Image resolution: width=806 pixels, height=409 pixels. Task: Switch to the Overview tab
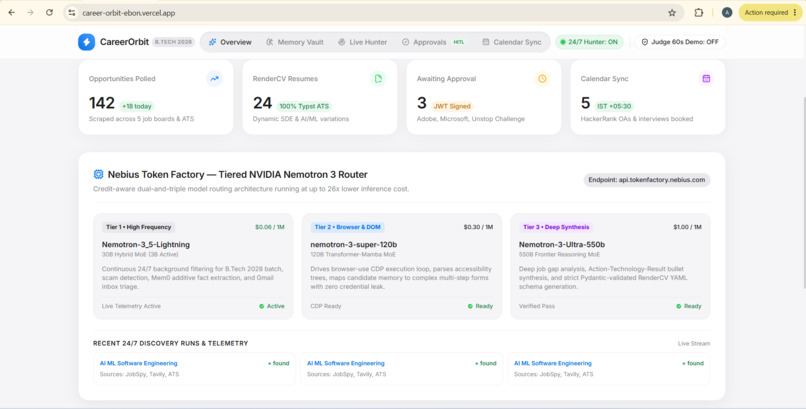tap(230, 42)
